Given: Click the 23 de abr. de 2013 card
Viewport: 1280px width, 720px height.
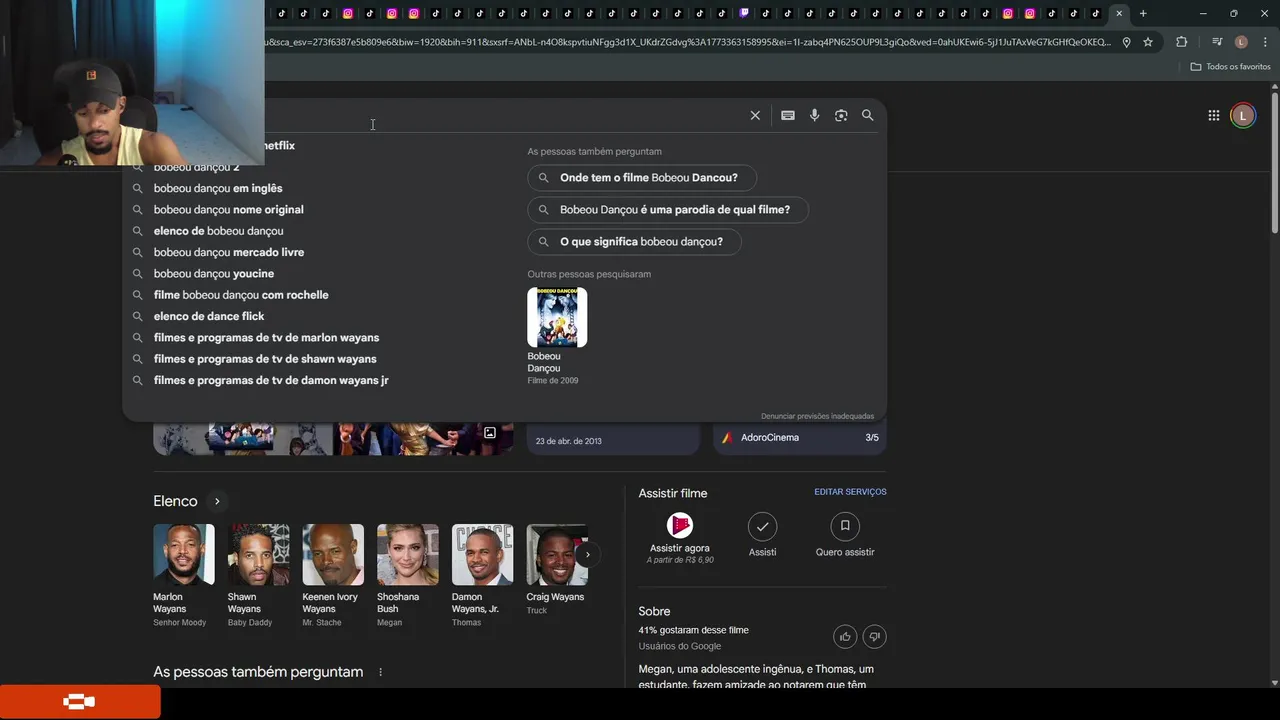Looking at the screenshot, I should [613, 440].
